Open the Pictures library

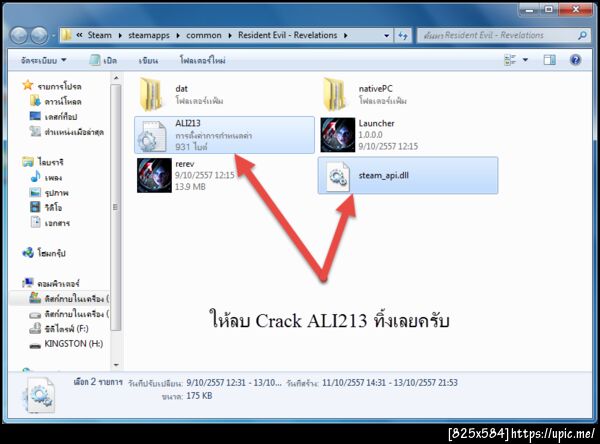click(x=49, y=193)
